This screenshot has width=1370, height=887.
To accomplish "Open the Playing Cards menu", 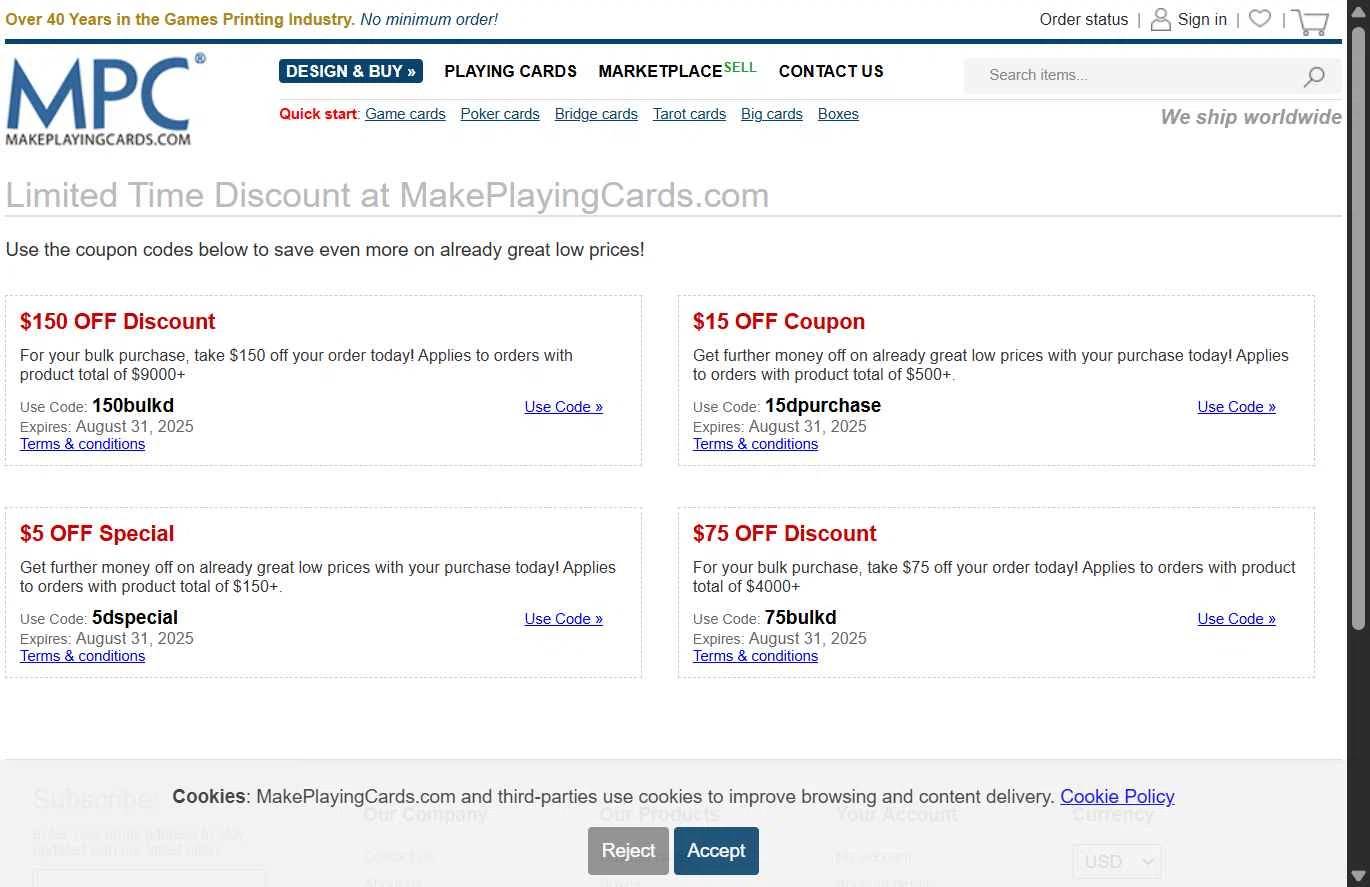I will pyautogui.click(x=510, y=71).
